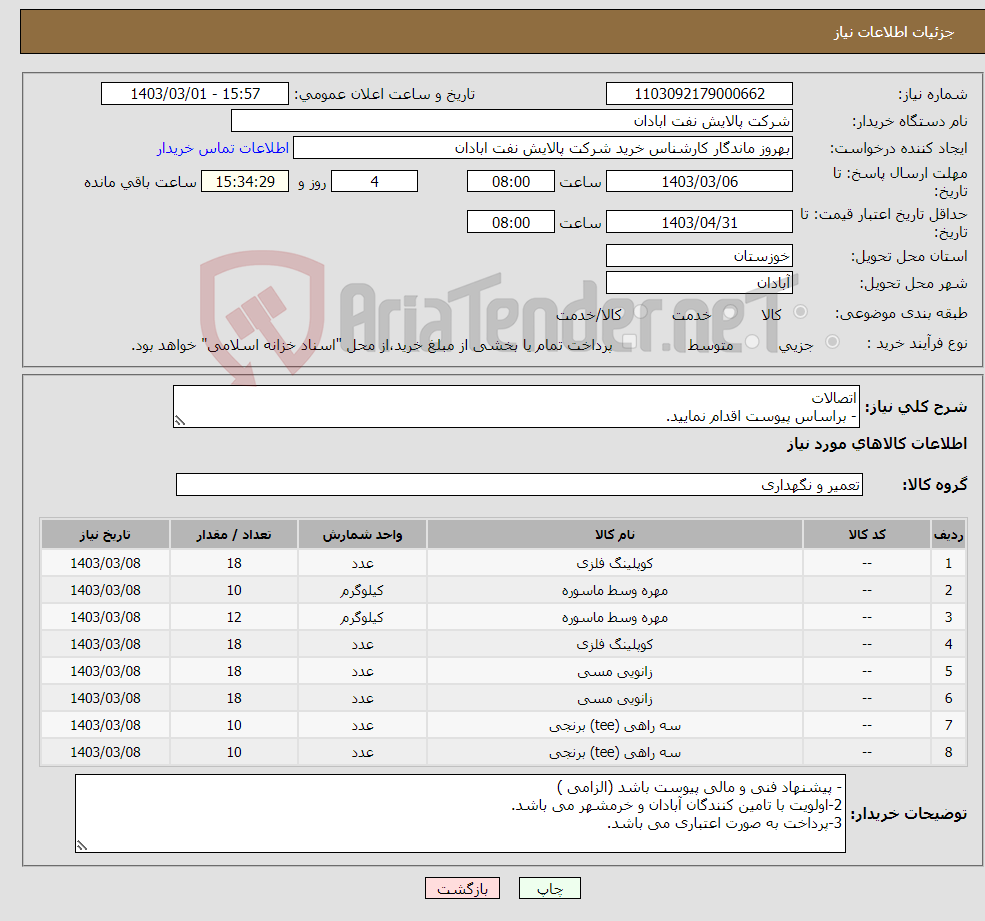The height and width of the screenshot is (921, 985).
Task: Click the بازگشت (back) button
Action: pos(462,888)
